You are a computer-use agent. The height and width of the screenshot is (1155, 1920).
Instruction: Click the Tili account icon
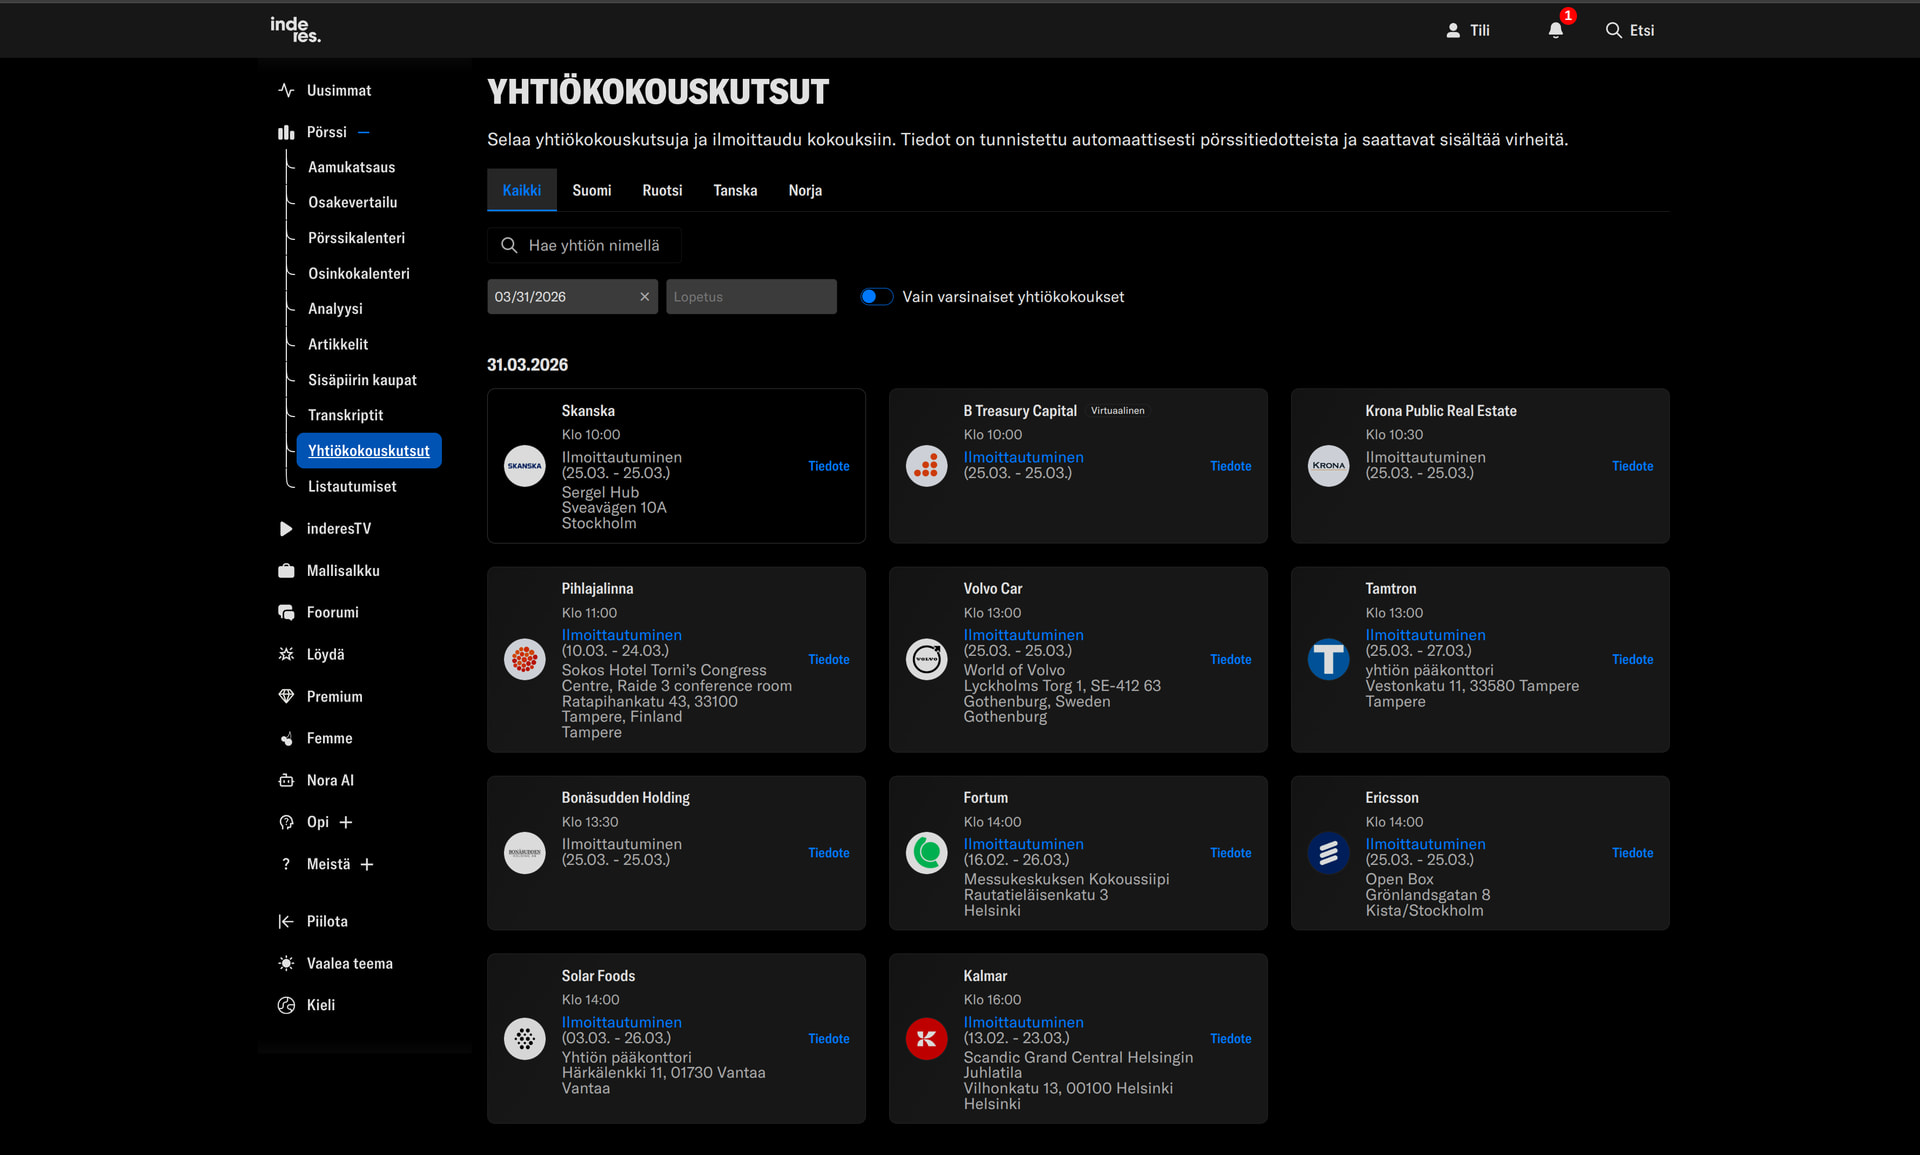1453,30
